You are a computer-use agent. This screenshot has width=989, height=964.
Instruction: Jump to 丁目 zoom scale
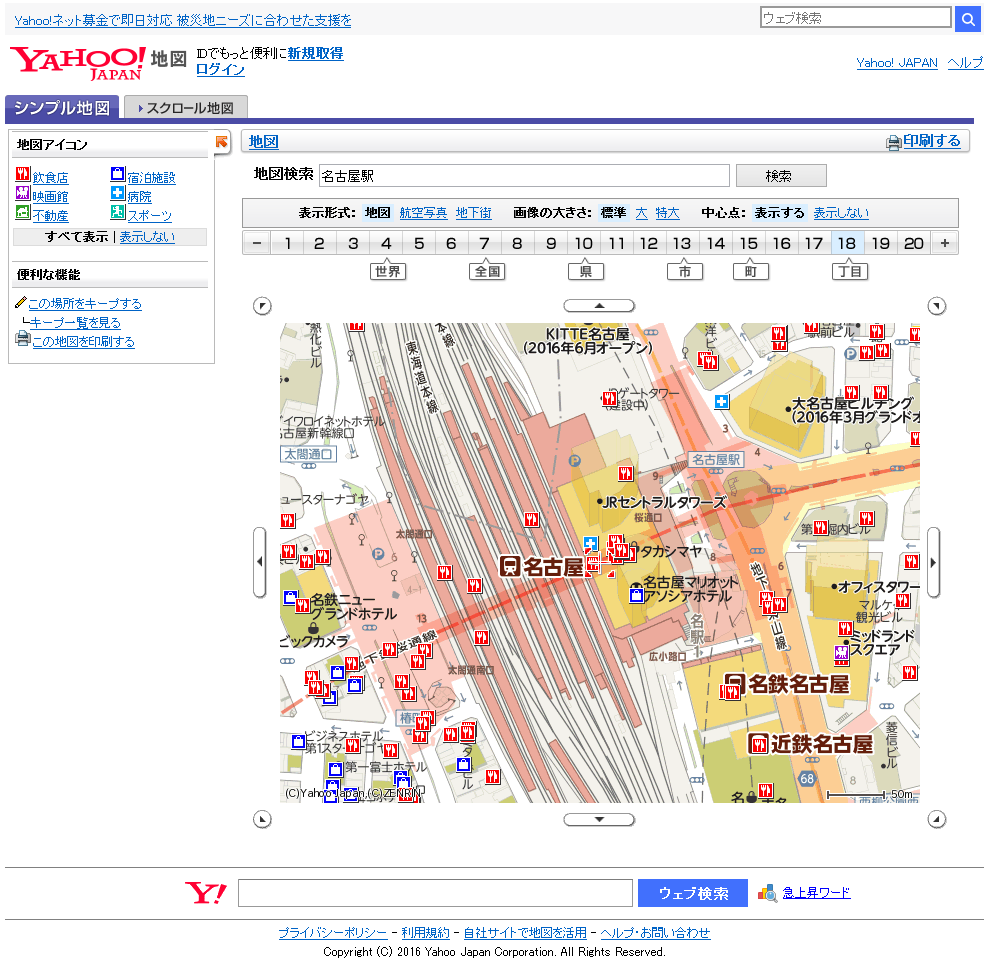click(850, 271)
